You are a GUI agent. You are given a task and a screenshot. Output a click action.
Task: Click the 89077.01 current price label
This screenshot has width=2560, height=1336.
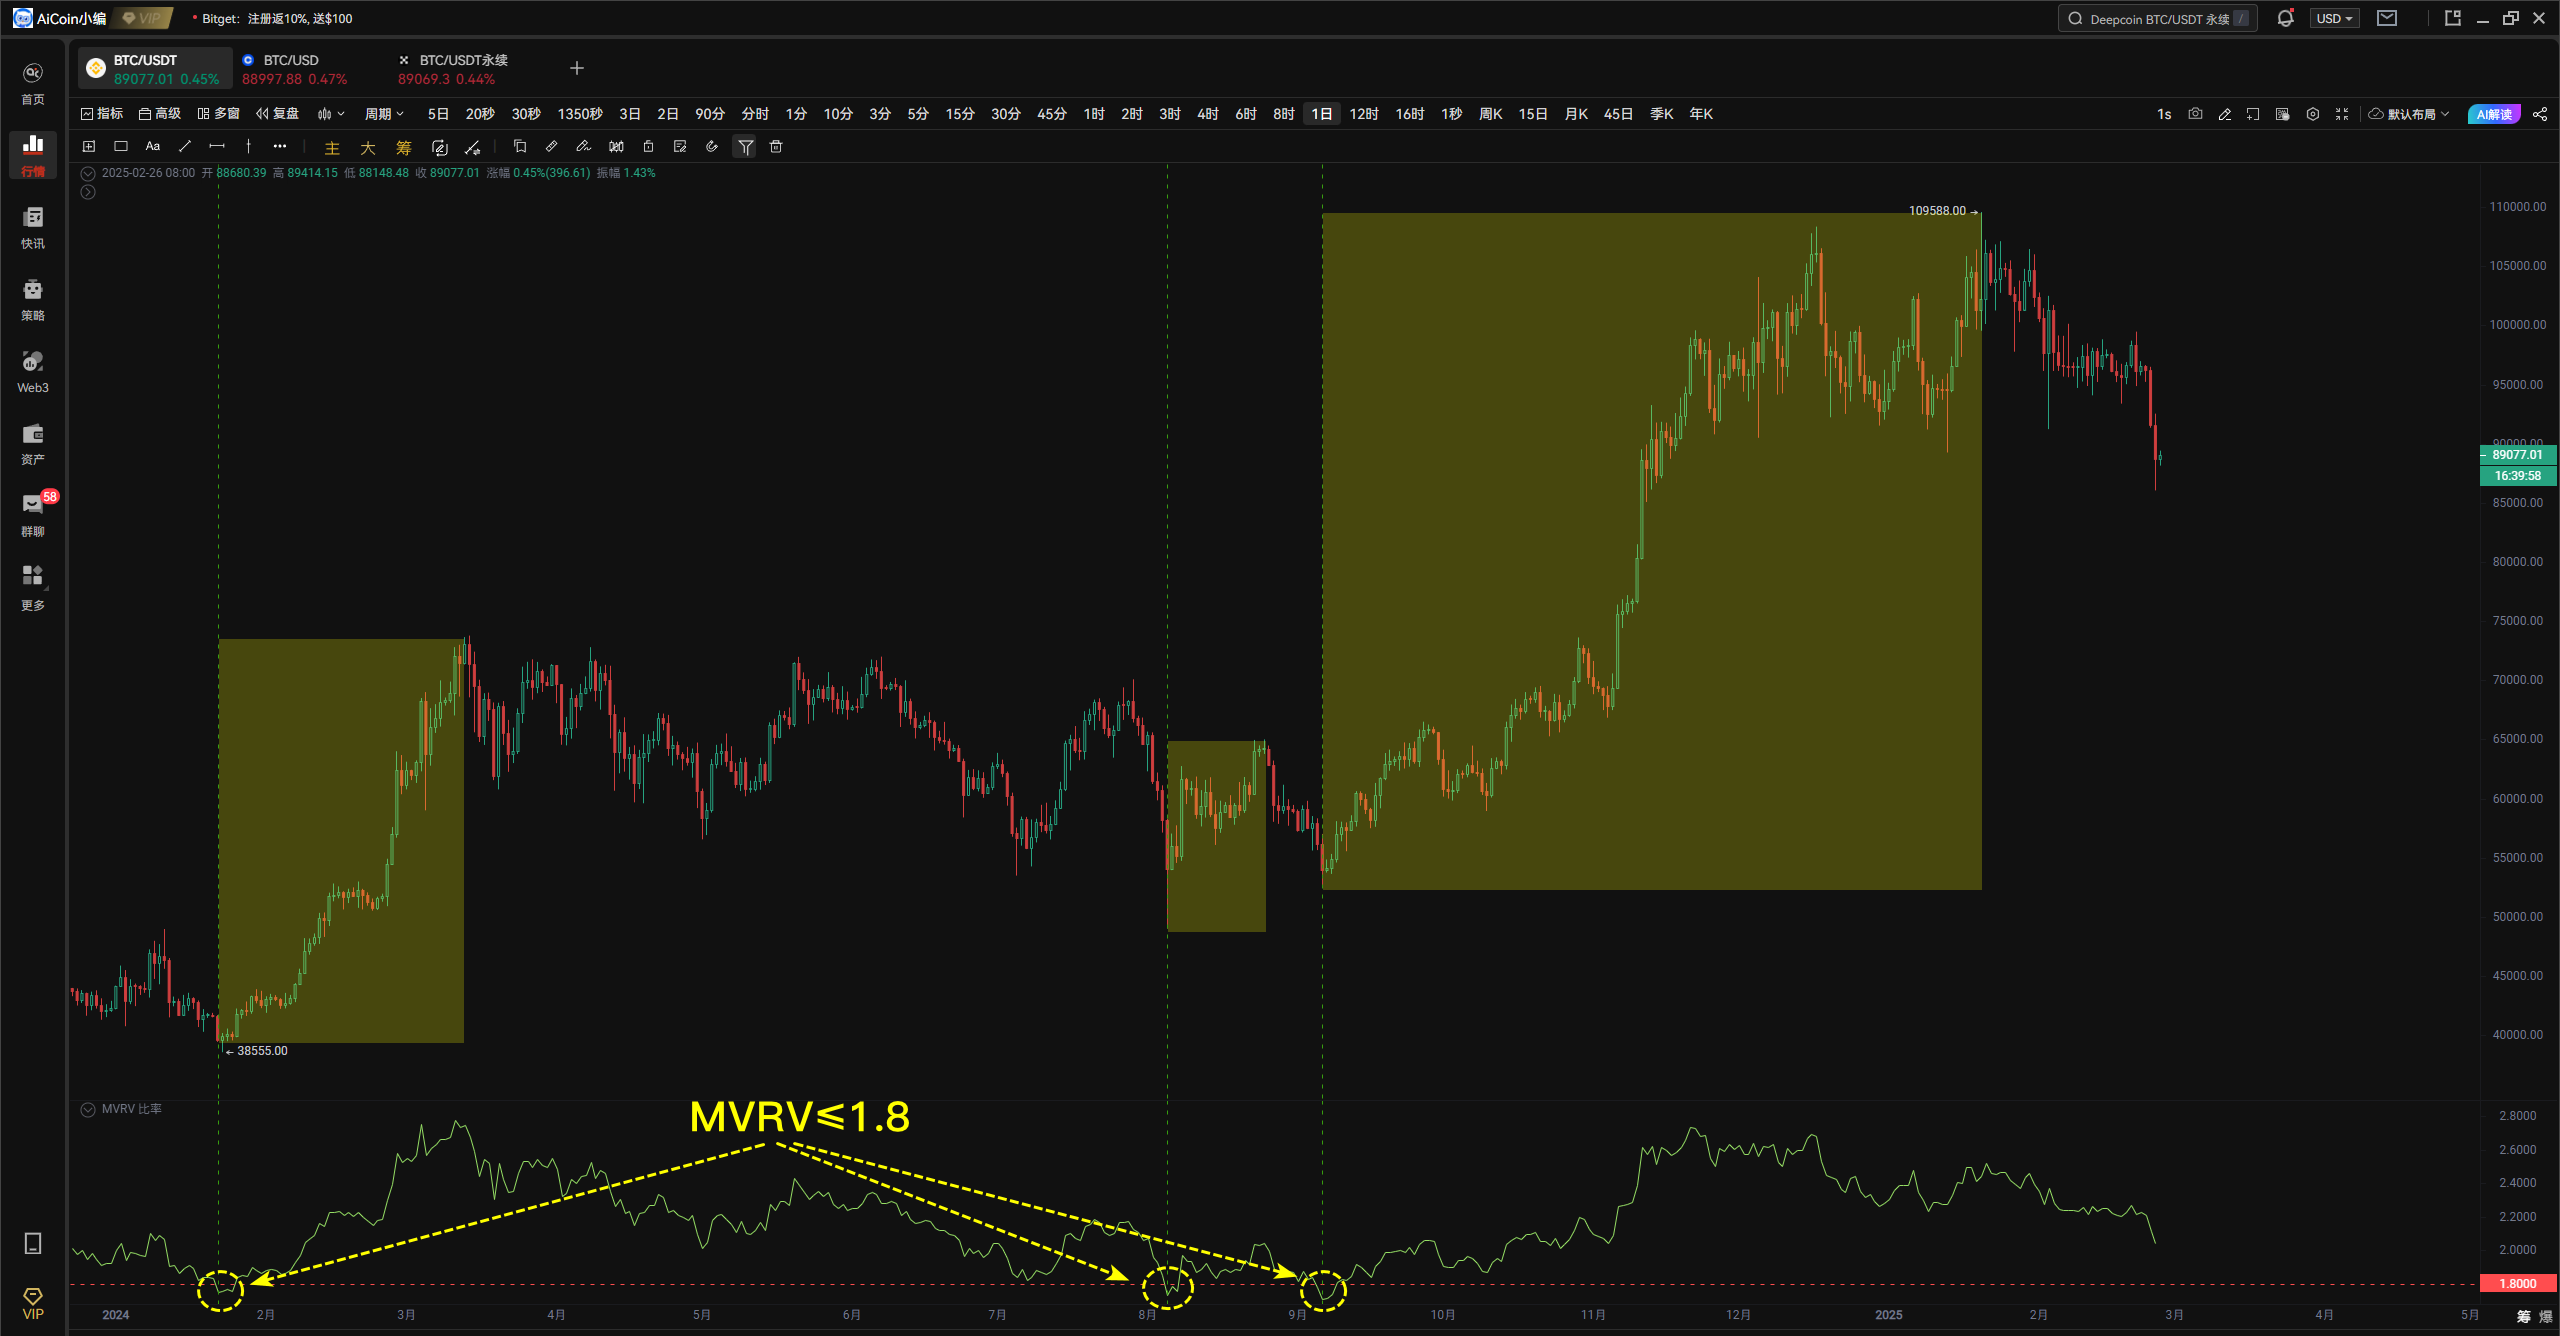tap(2518, 454)
